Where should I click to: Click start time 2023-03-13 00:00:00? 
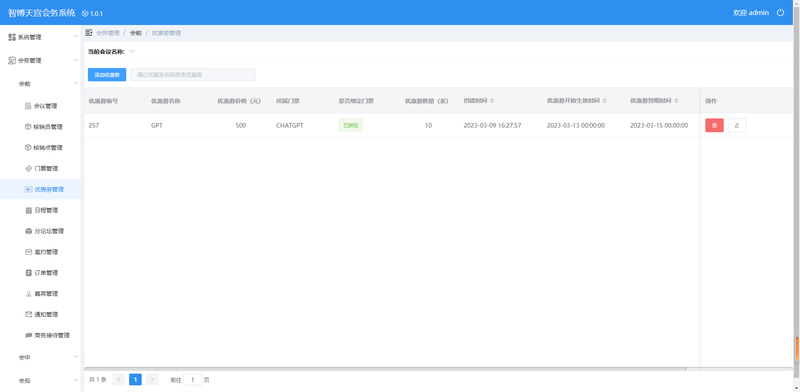coord(576,125)
